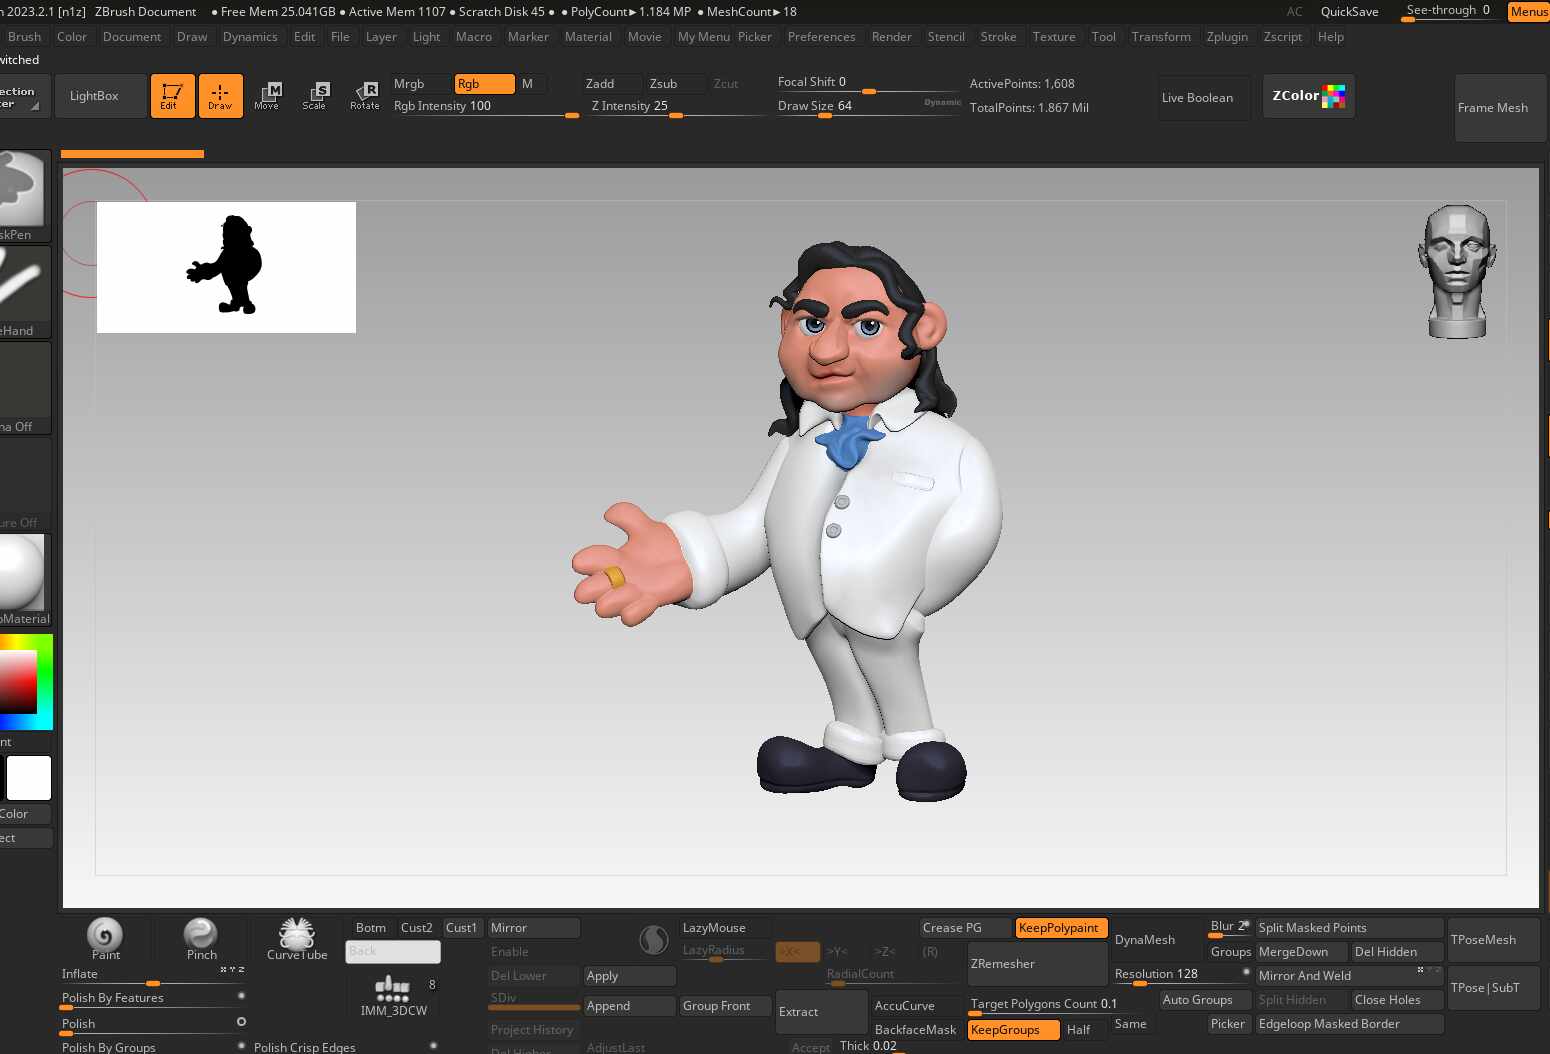Select the Pinch brush icon
Screen dimensions: 1550x1054
pyautogui.click(x=201, y=938)
